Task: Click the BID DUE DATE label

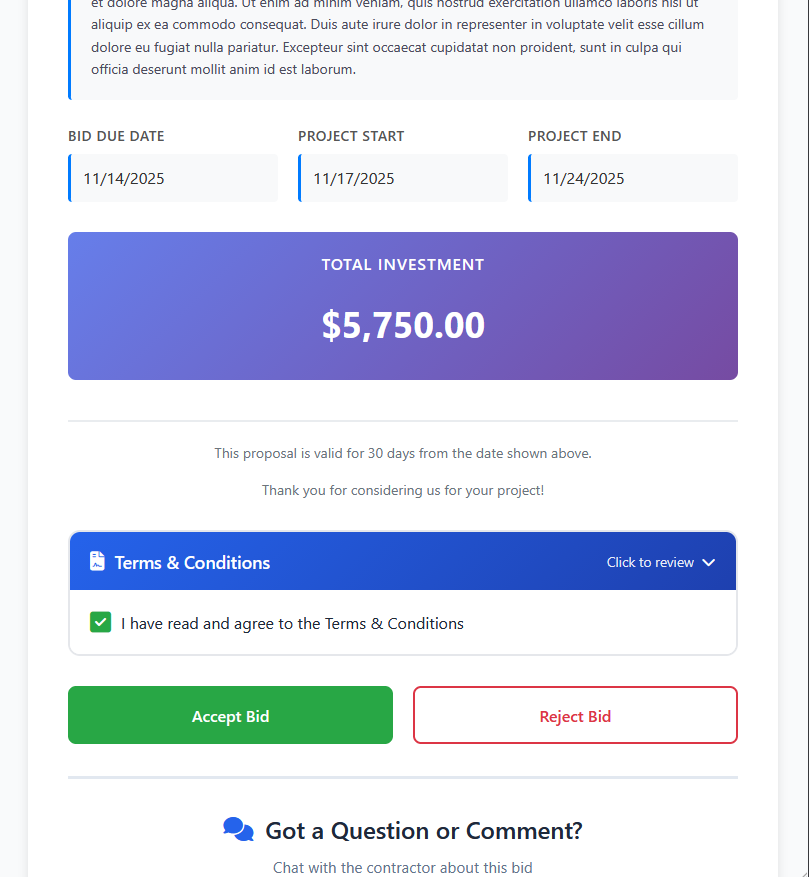Action: tap(116, 136)
